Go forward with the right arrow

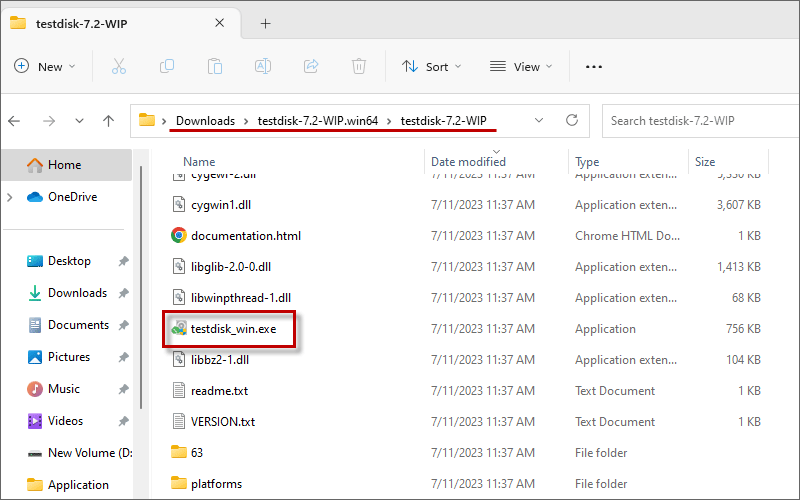pyautogui.click(x=49, y=121)
